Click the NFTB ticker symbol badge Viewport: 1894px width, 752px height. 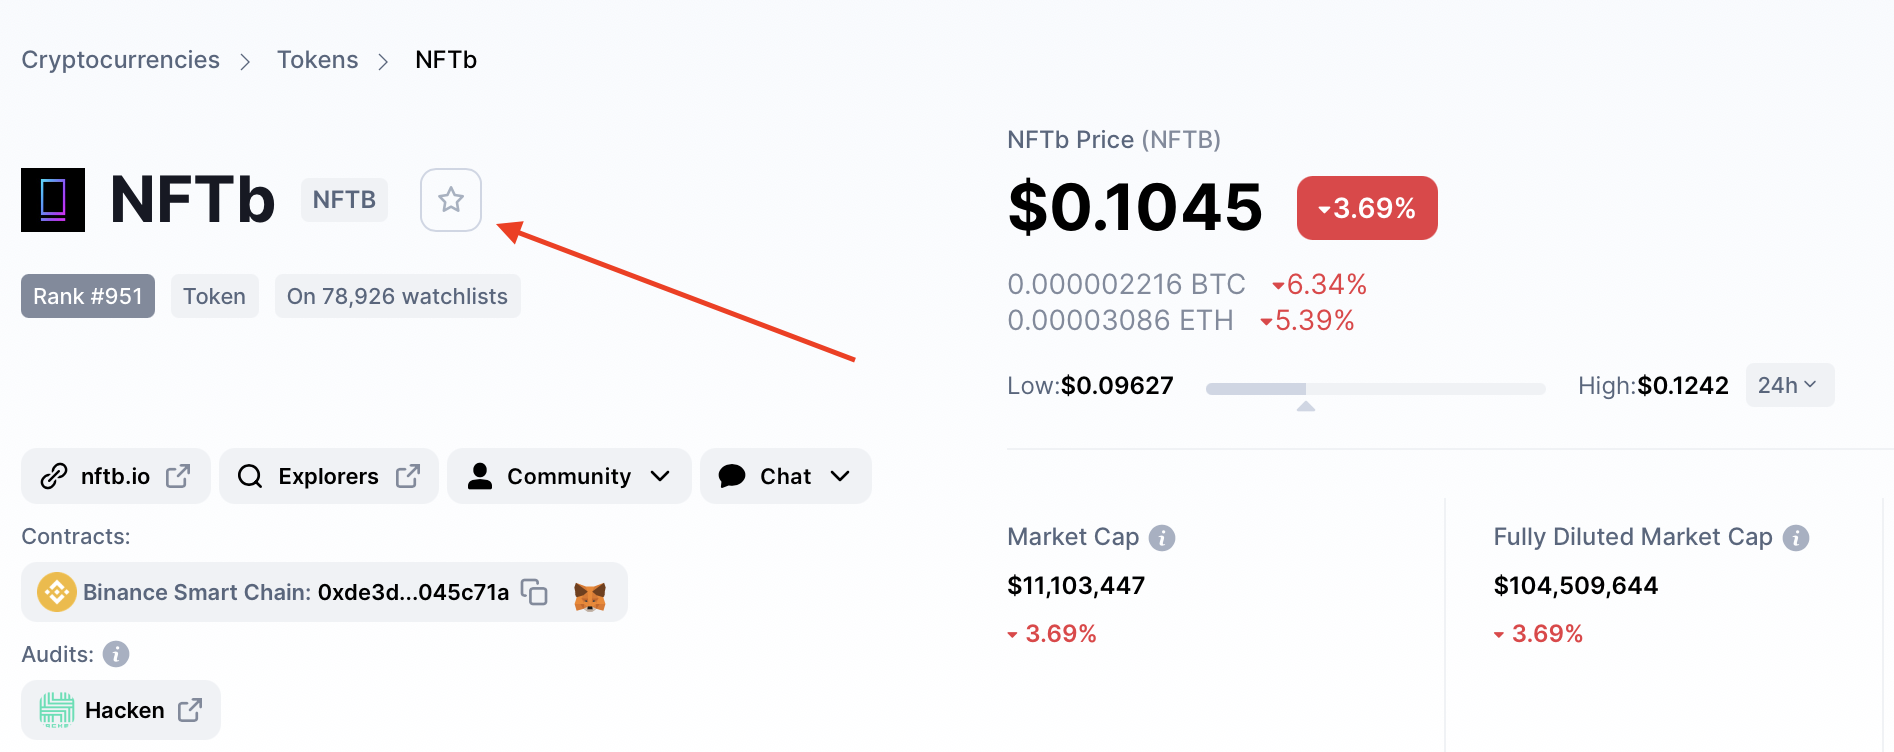(x=344, y=200)
